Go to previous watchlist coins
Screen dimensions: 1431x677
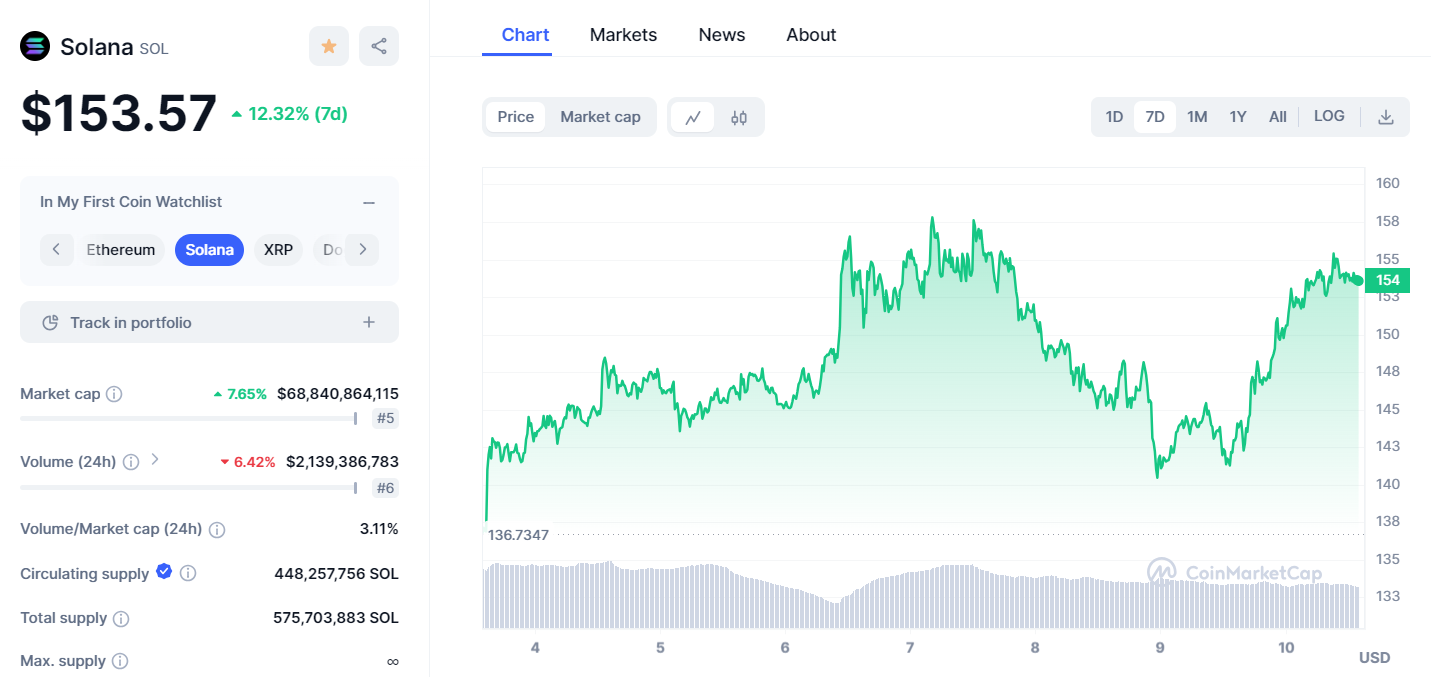click(57, 249)
